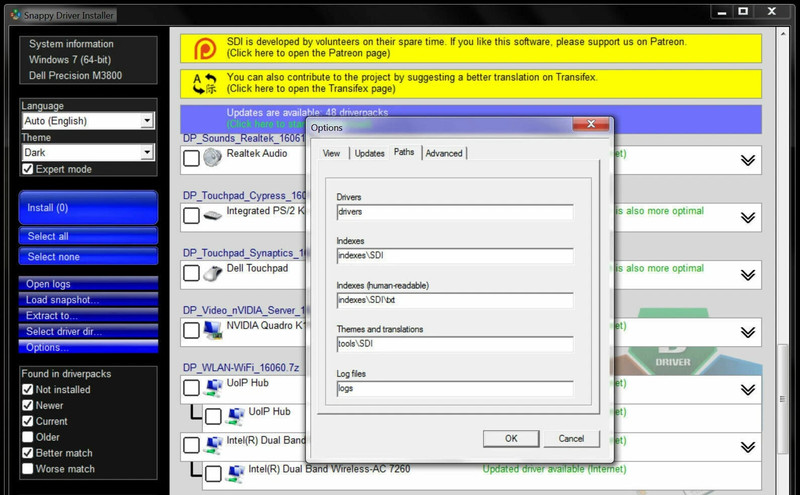Enable the Older filter checkbox
Viewport: 800px width, 495px height.
(28, 437)
